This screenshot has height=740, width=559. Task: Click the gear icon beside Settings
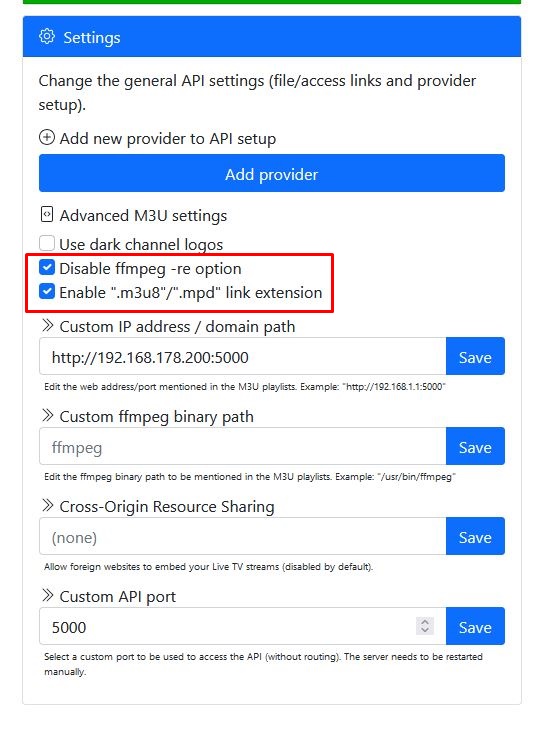click(47, 36)
